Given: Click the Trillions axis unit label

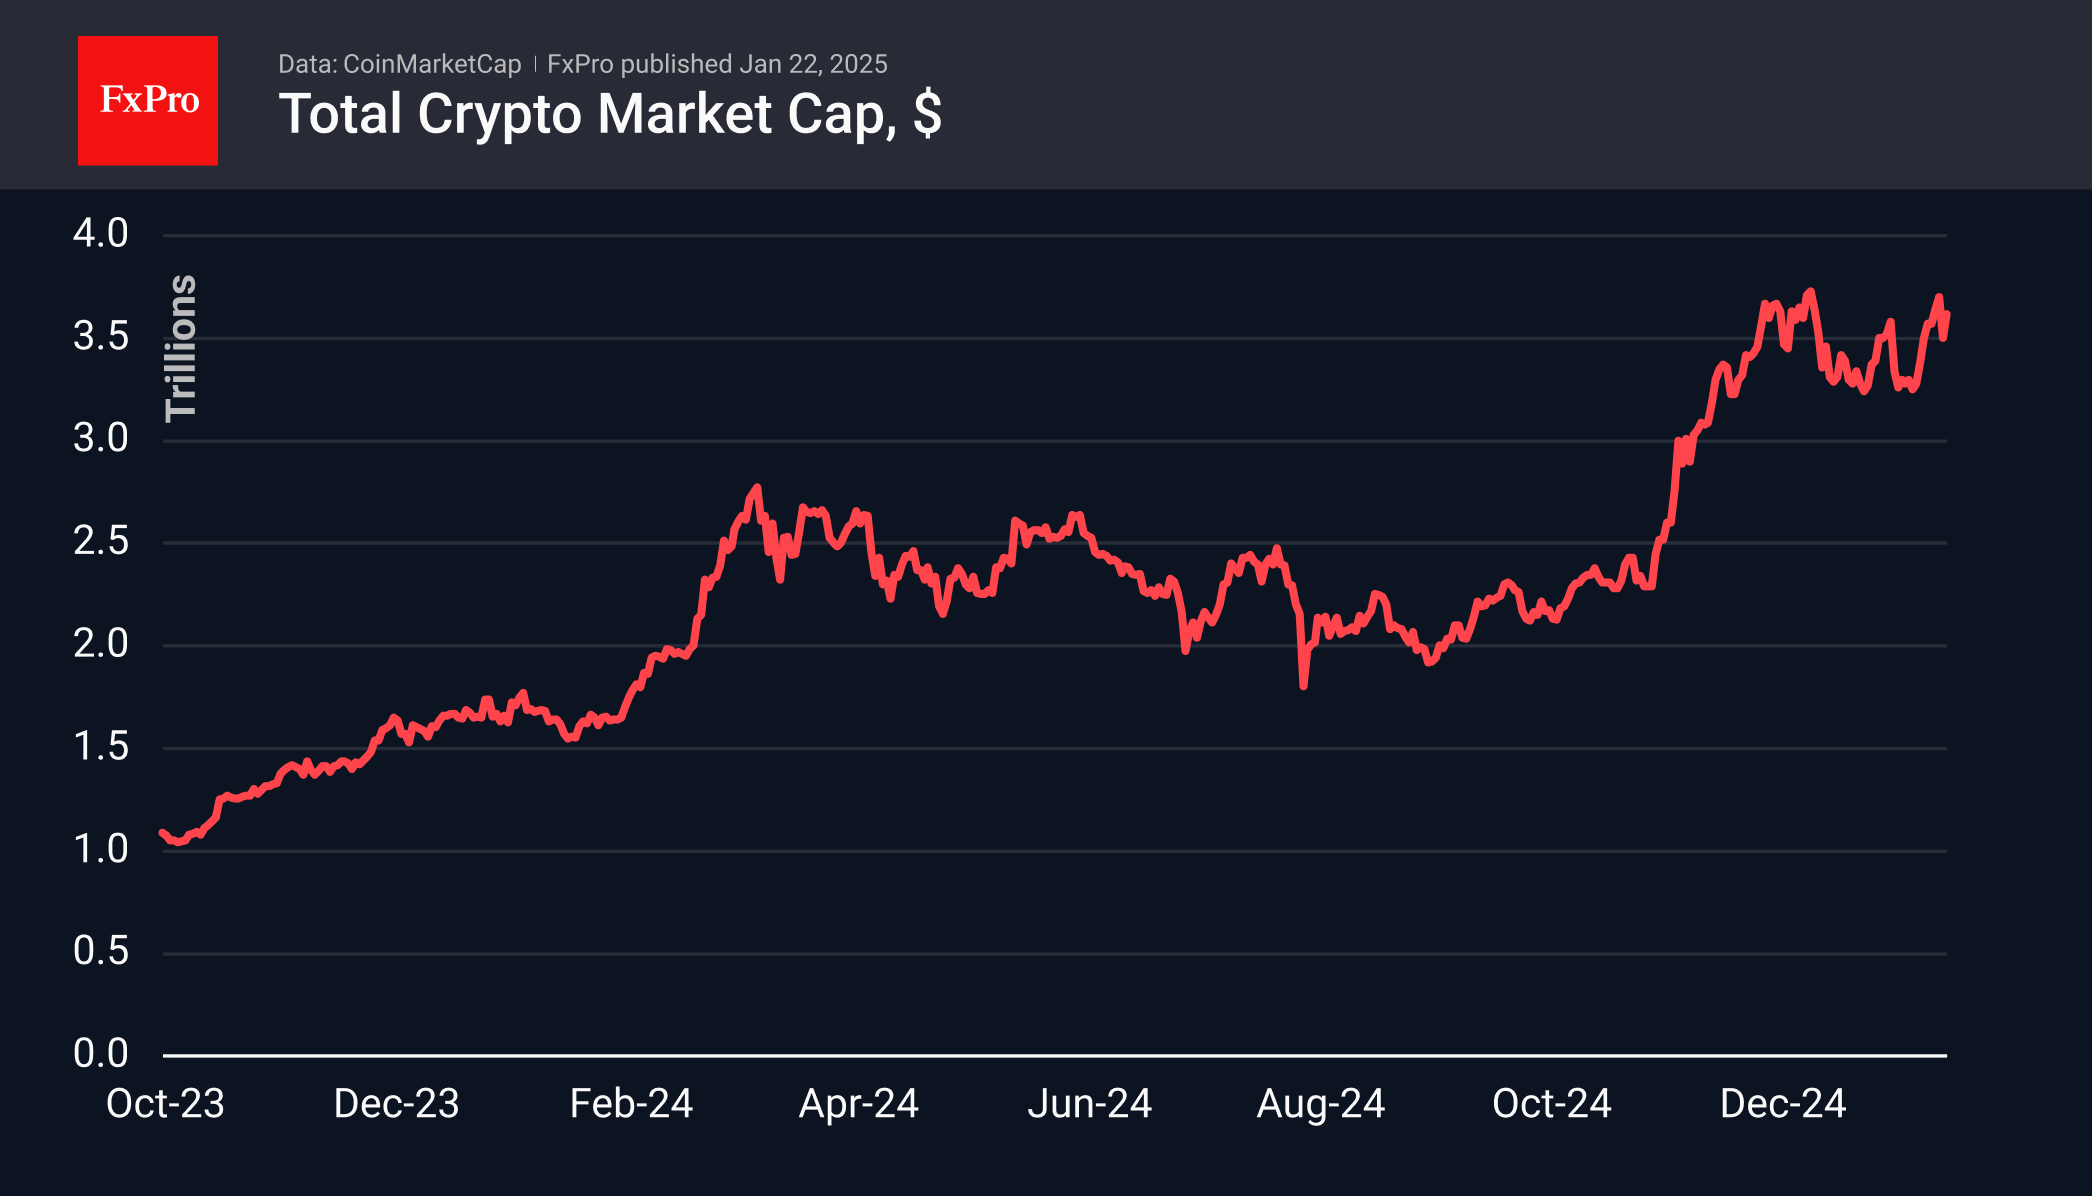Looking at the screenshot, I should click(x=181, y=348).
